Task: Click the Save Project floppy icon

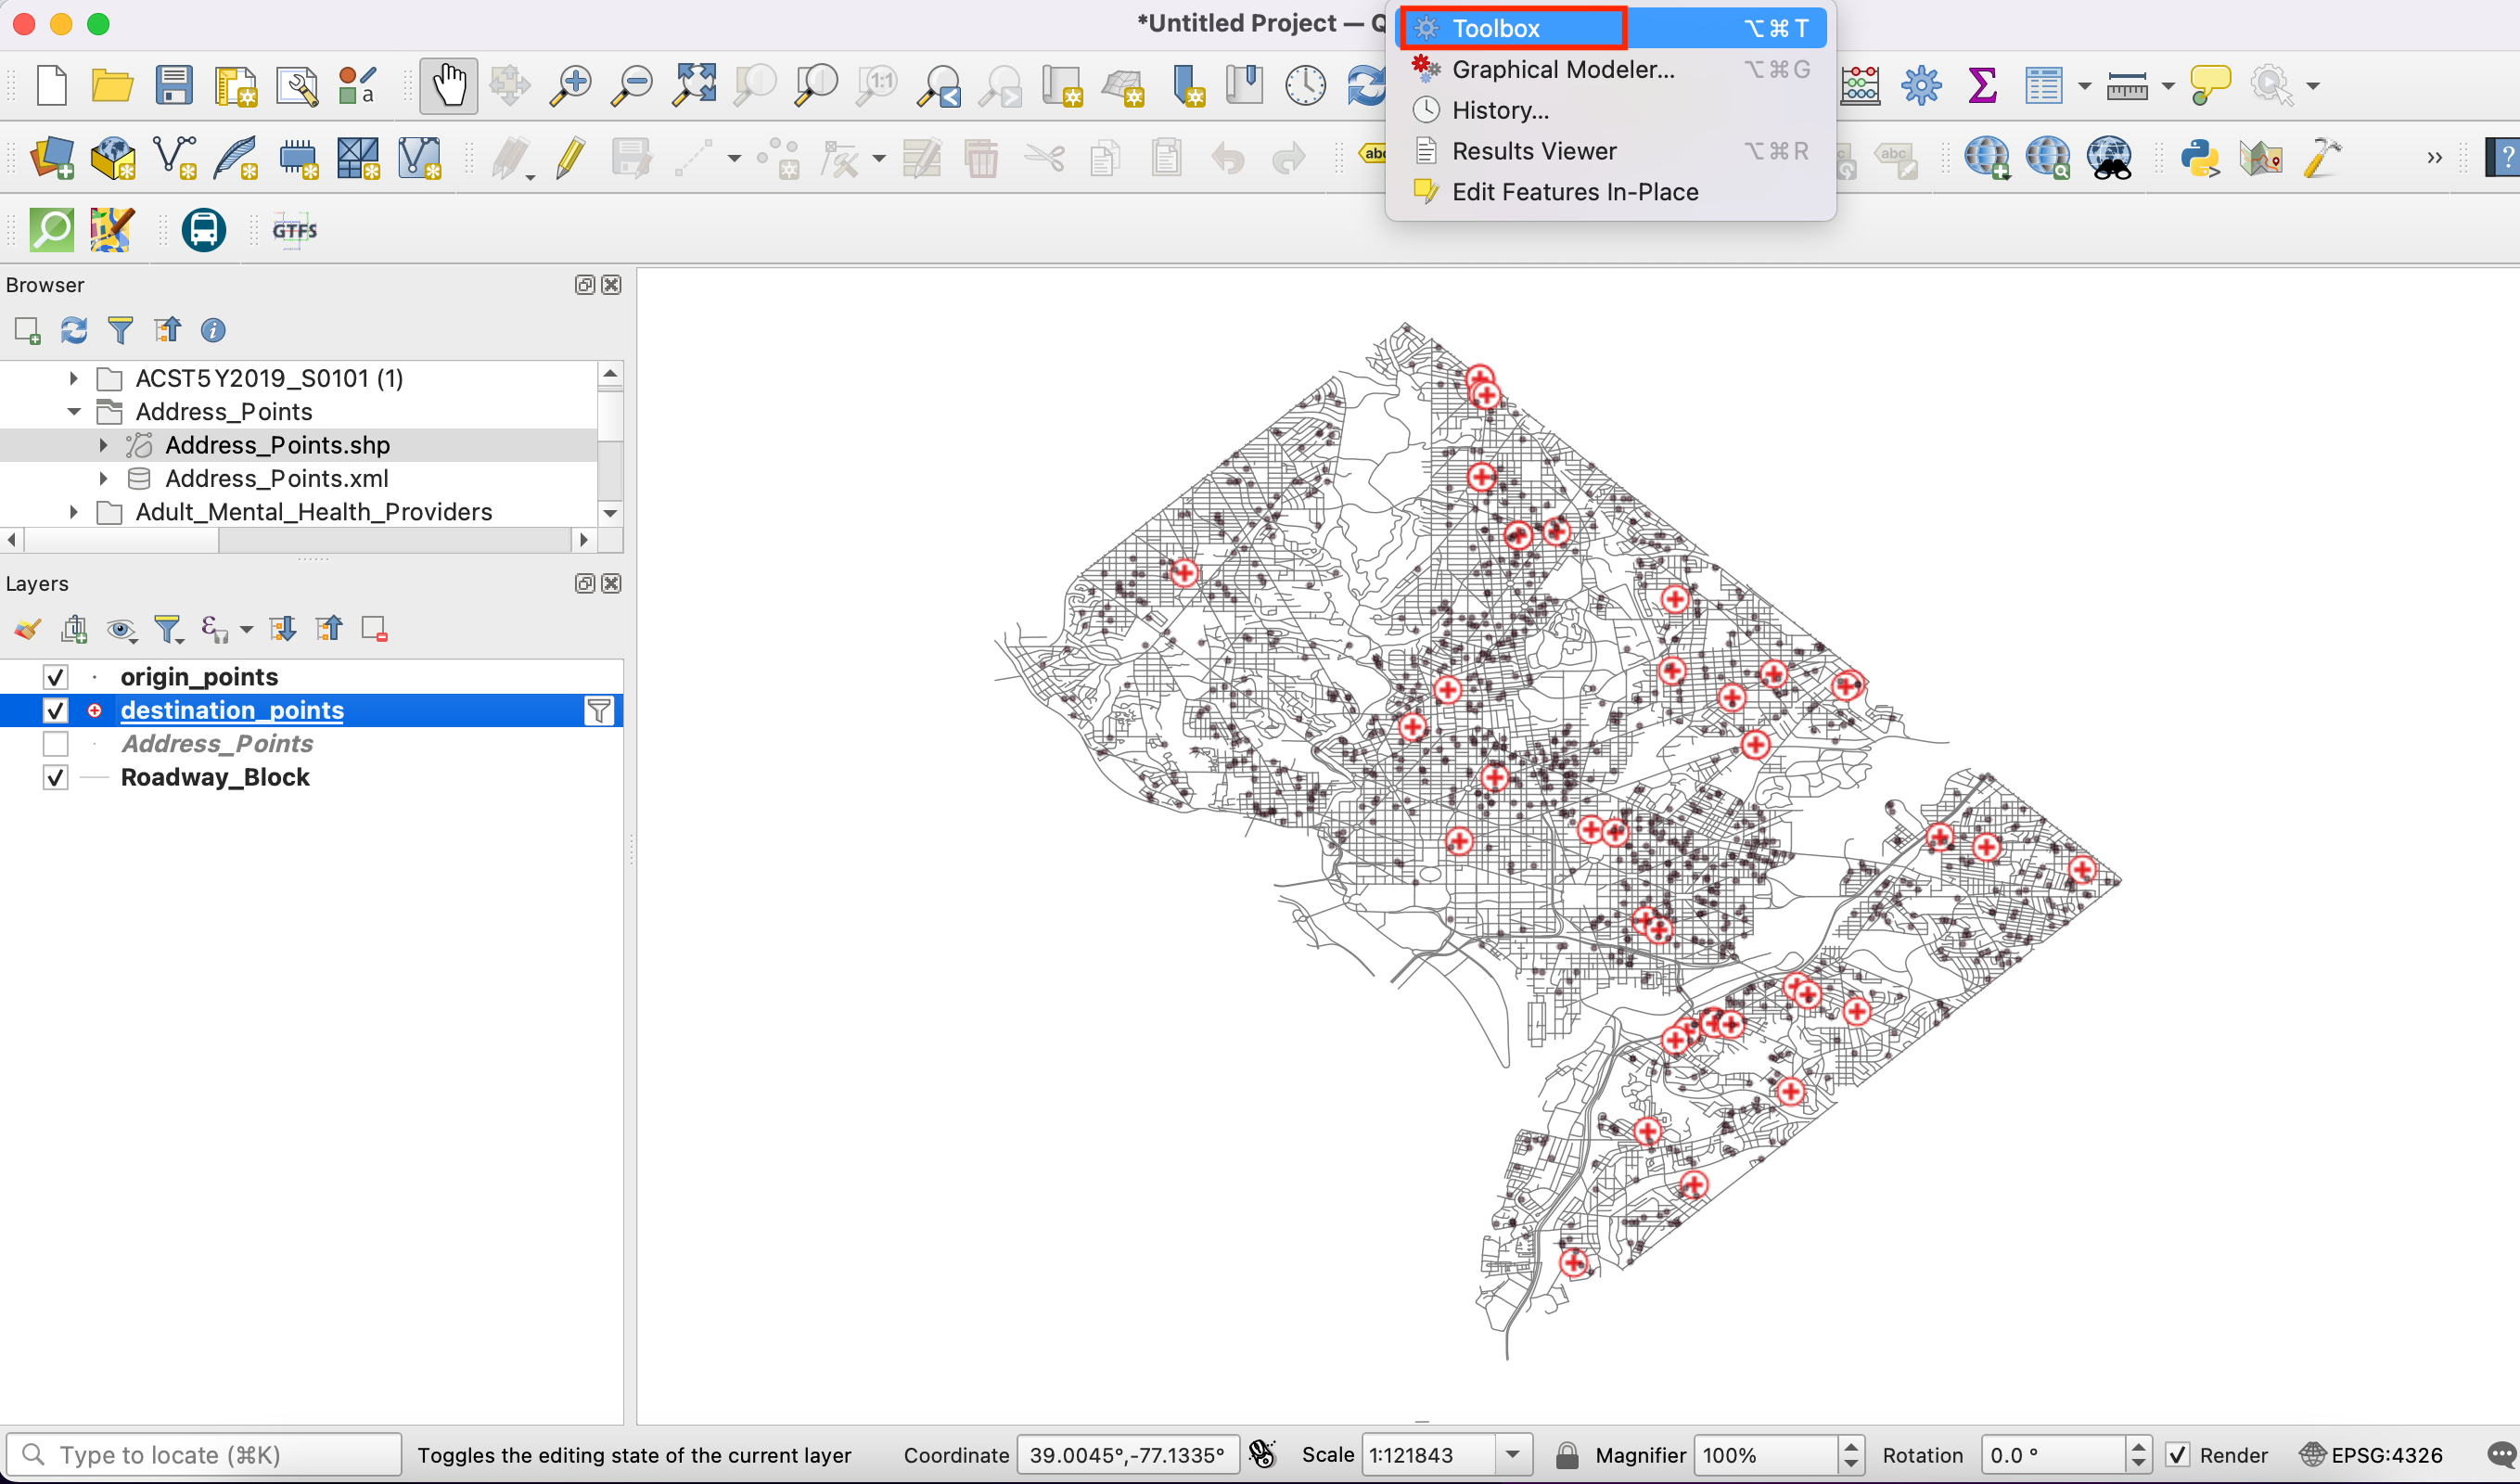Action: click(x=174, y=86)
